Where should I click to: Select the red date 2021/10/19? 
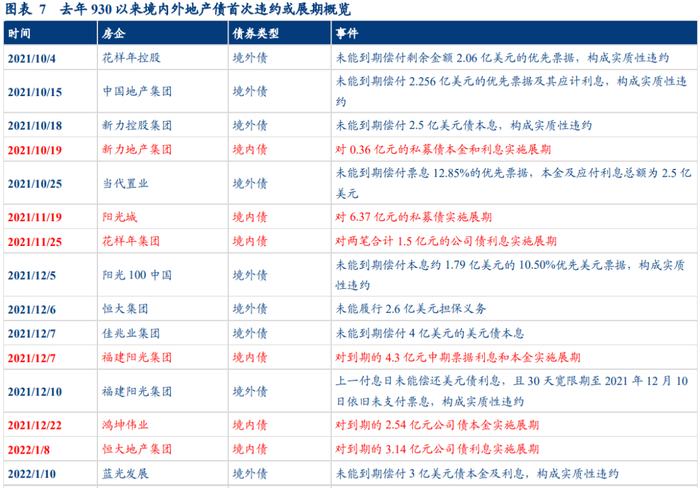(x=35, y=150)
